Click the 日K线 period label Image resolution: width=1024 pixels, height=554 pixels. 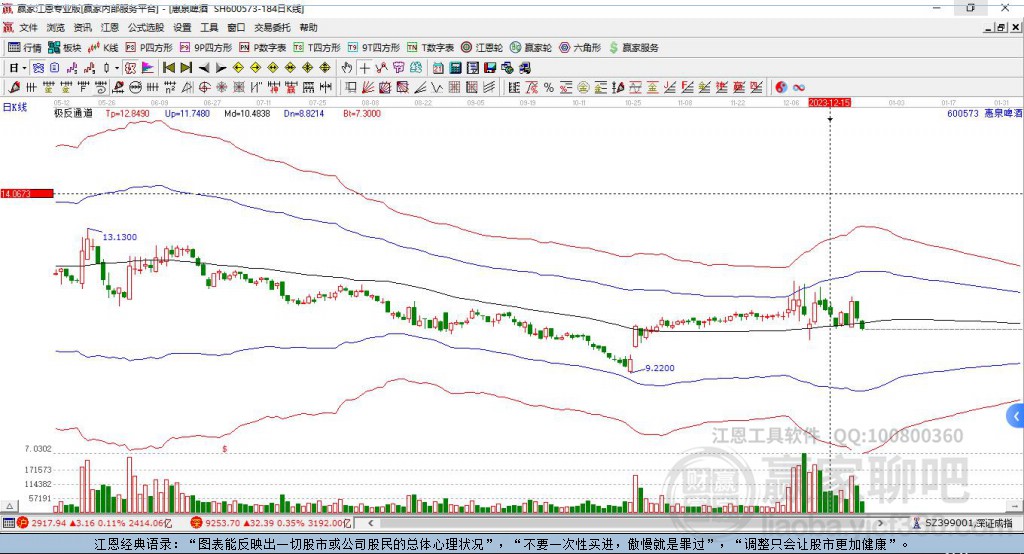[x=15, y=107]
